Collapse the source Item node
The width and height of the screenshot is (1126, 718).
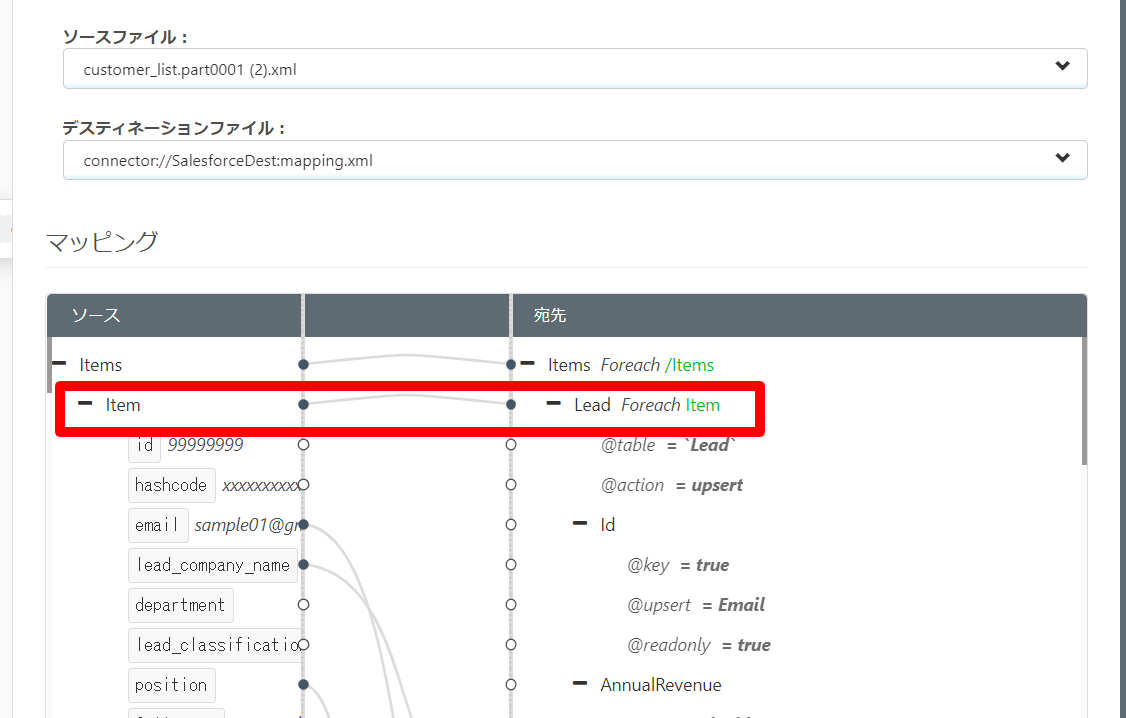(85, 404)
